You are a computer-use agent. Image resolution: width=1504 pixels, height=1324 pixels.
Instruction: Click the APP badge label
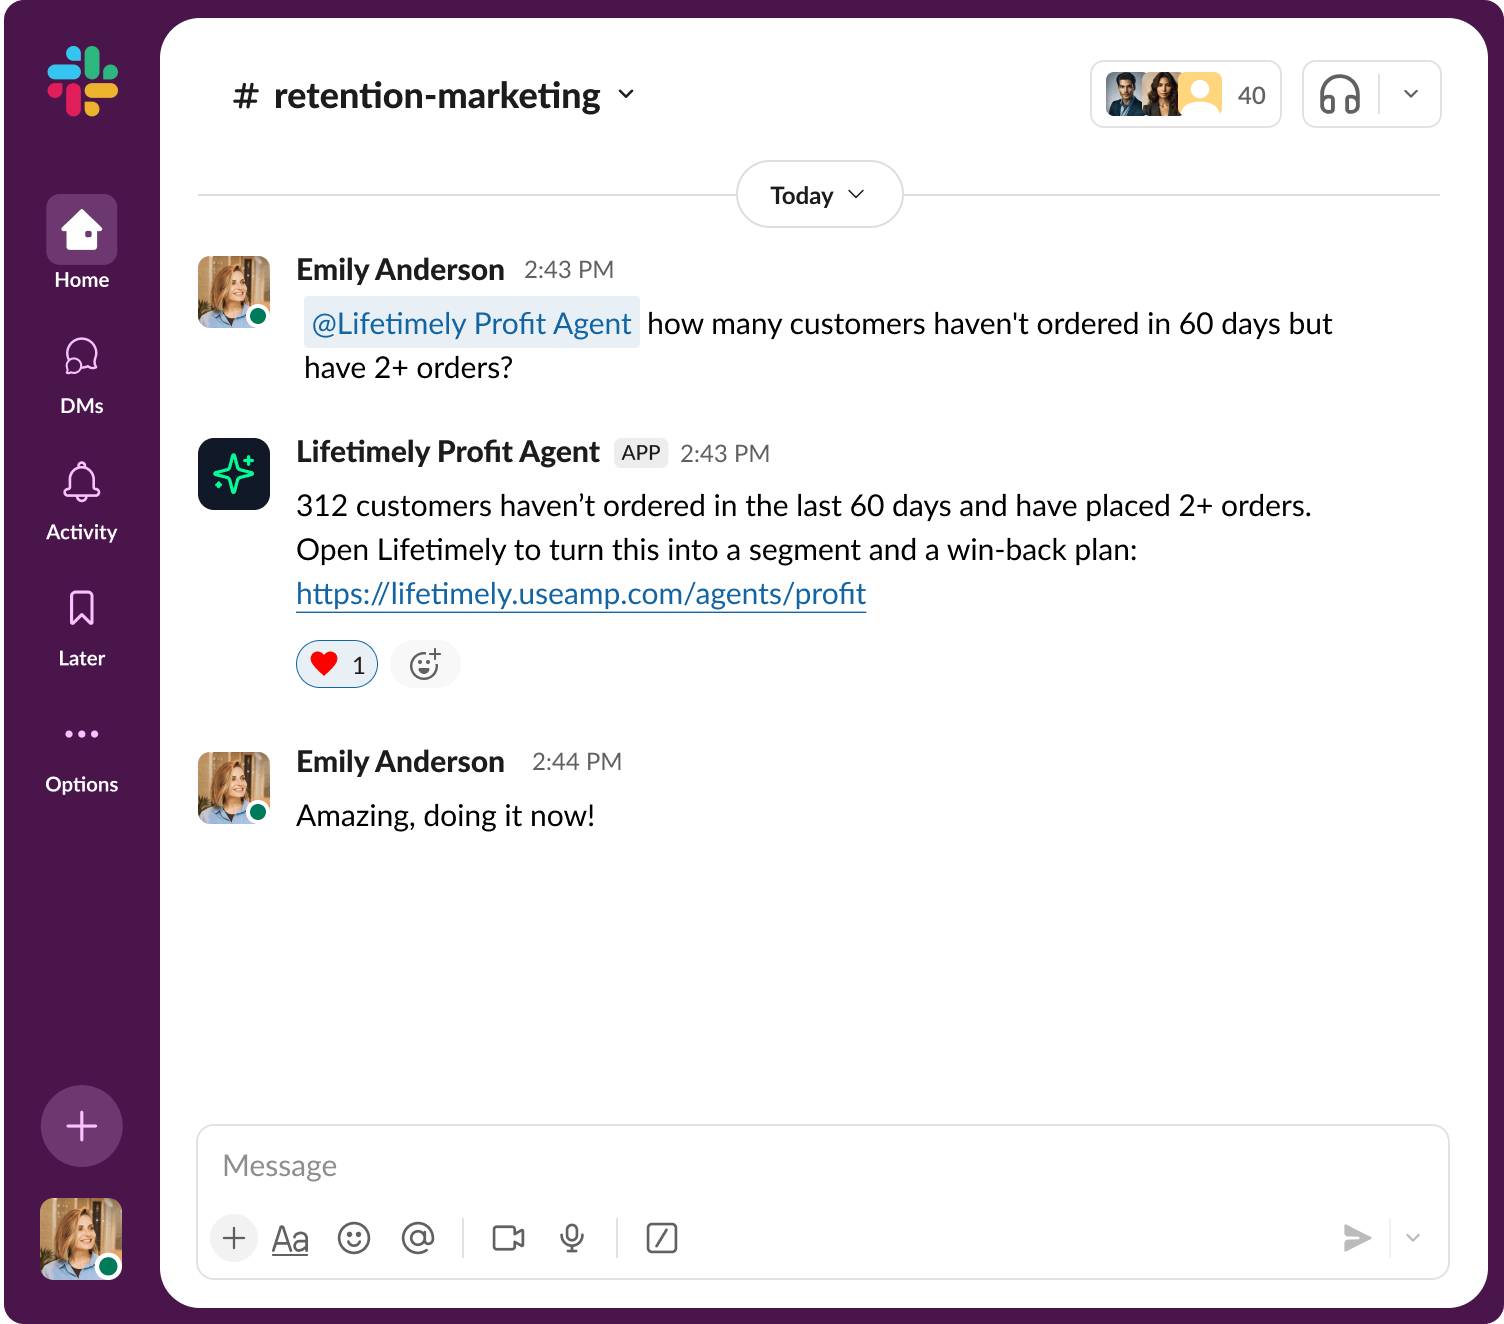point(641,453)
